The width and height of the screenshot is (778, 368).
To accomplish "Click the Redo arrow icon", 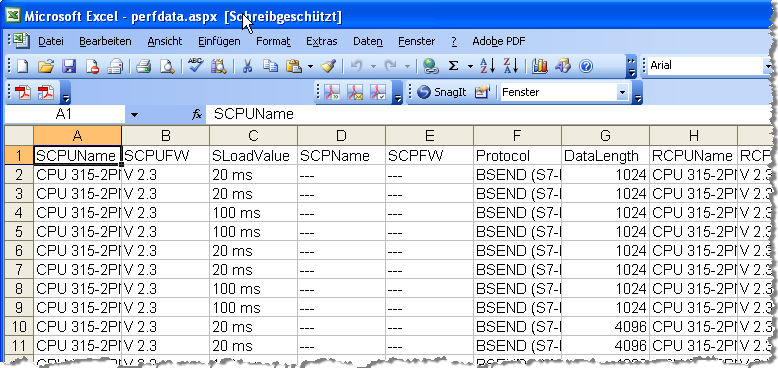I will (x=391, y=66).
